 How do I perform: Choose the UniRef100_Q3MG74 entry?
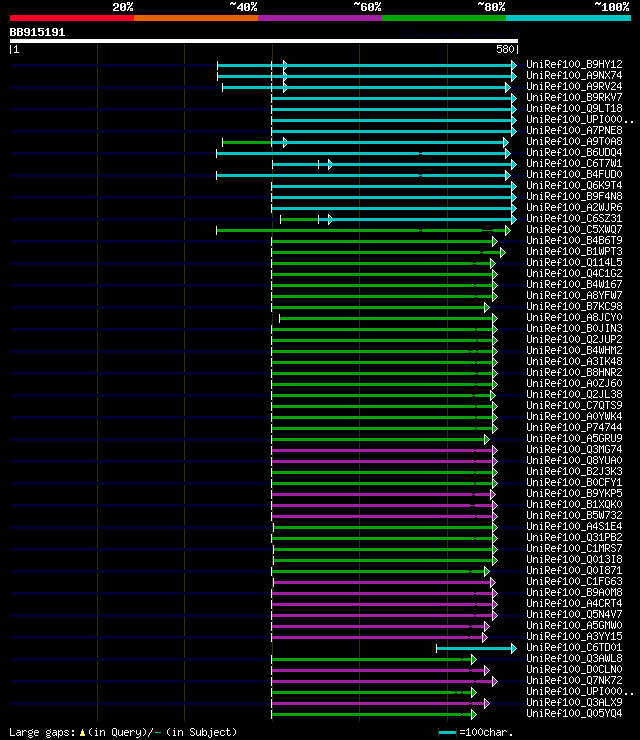[x=574, y=449]
